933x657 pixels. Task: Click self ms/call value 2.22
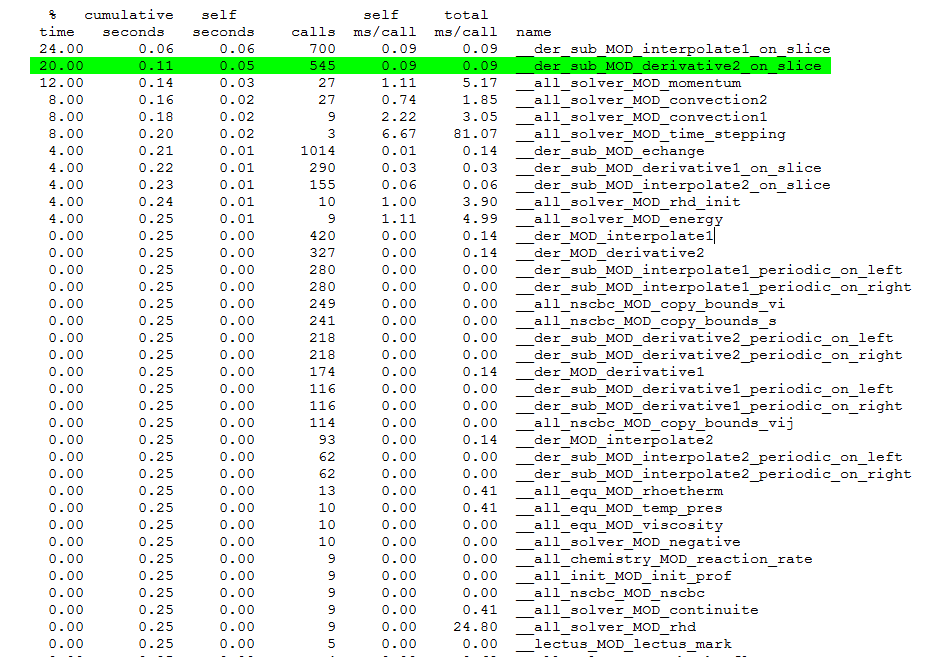(x=399, y=117)
